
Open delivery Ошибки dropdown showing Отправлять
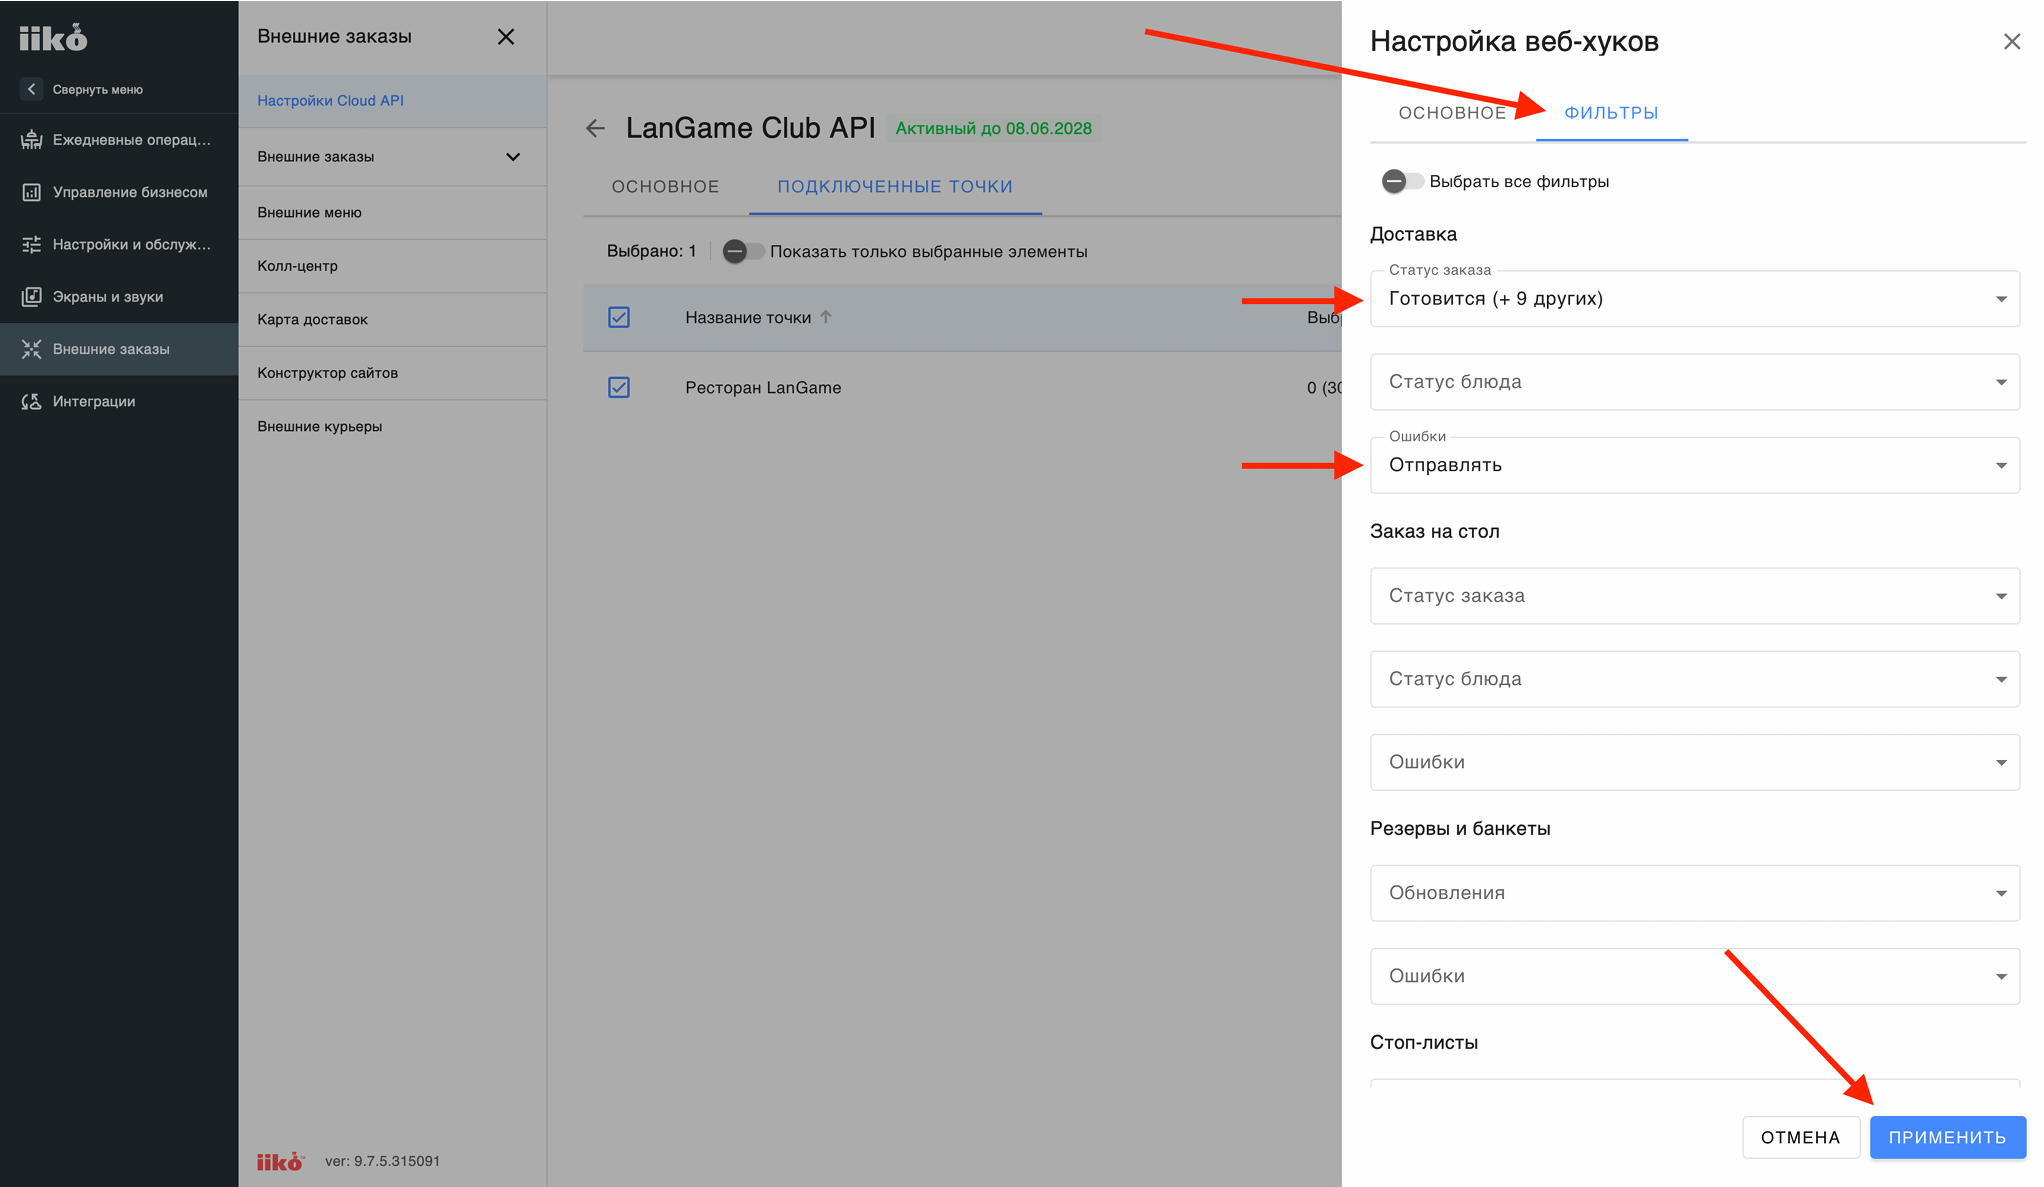click(x=1694, y=465)
